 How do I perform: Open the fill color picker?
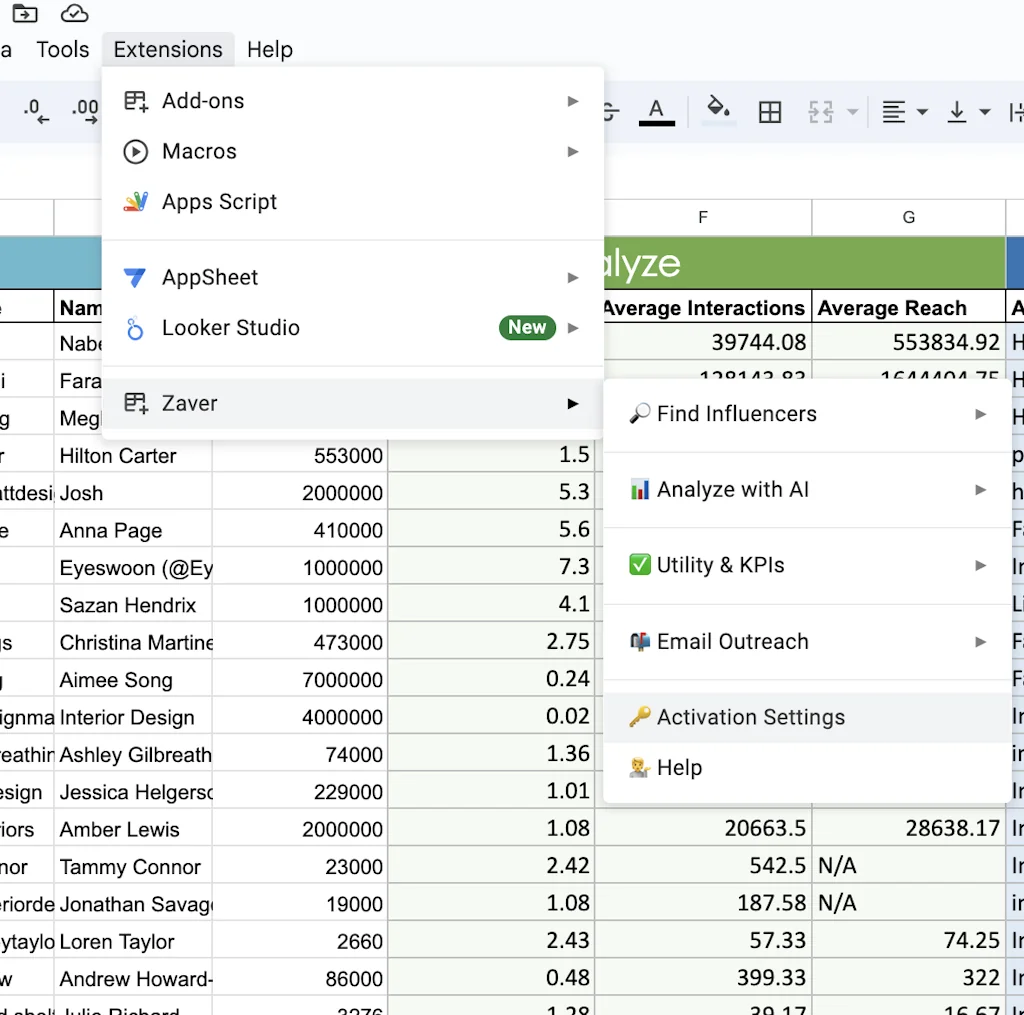pyautogui.click(x=718, y=111)
